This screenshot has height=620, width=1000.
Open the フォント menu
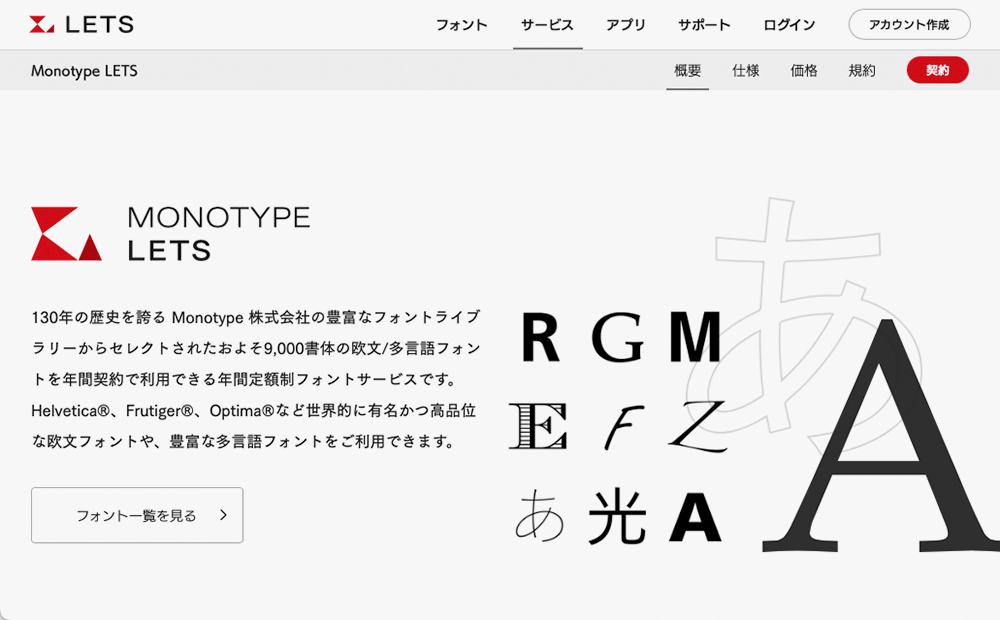(x=461, y=24)
